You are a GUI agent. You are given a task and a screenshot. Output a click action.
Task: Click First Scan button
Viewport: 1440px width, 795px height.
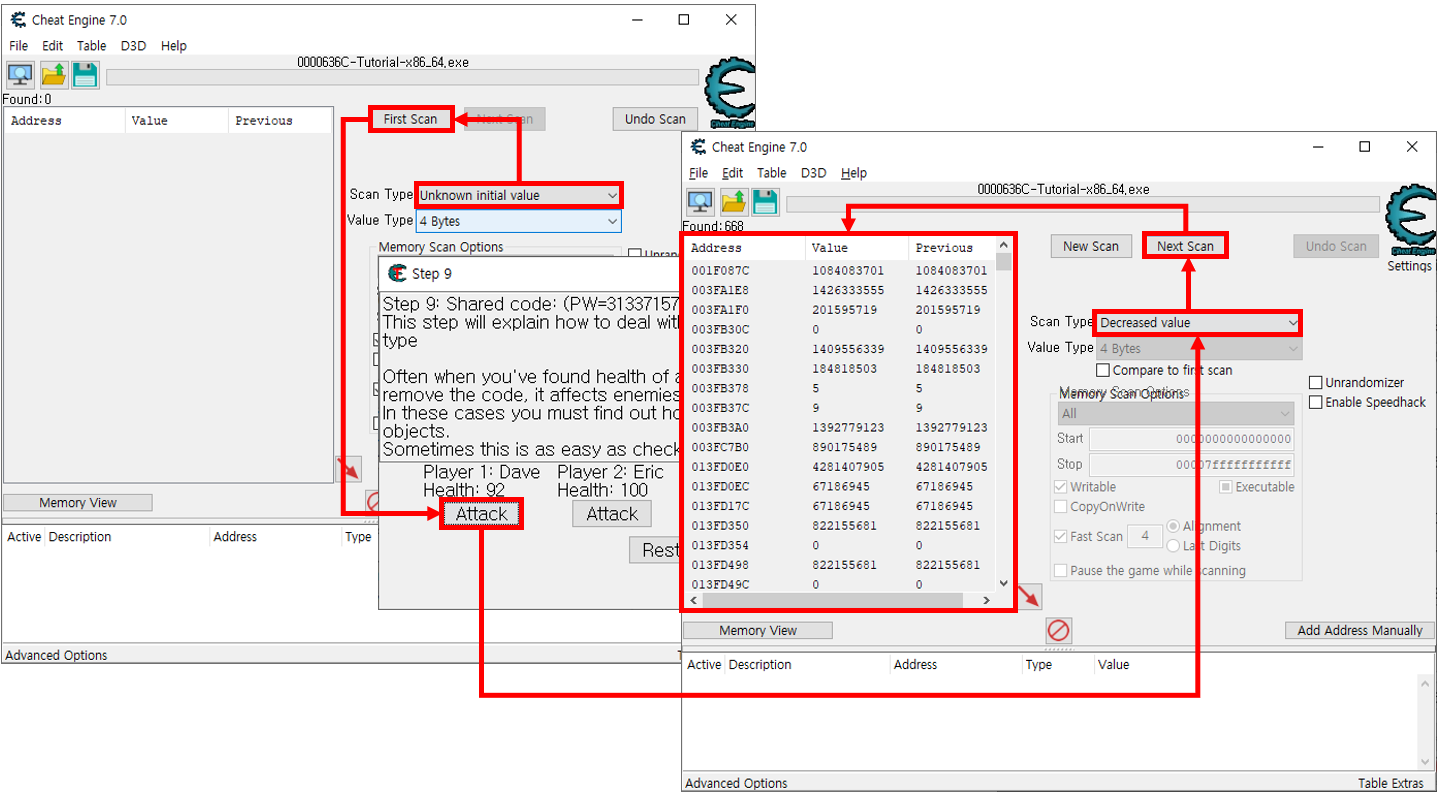pos(411,119)
